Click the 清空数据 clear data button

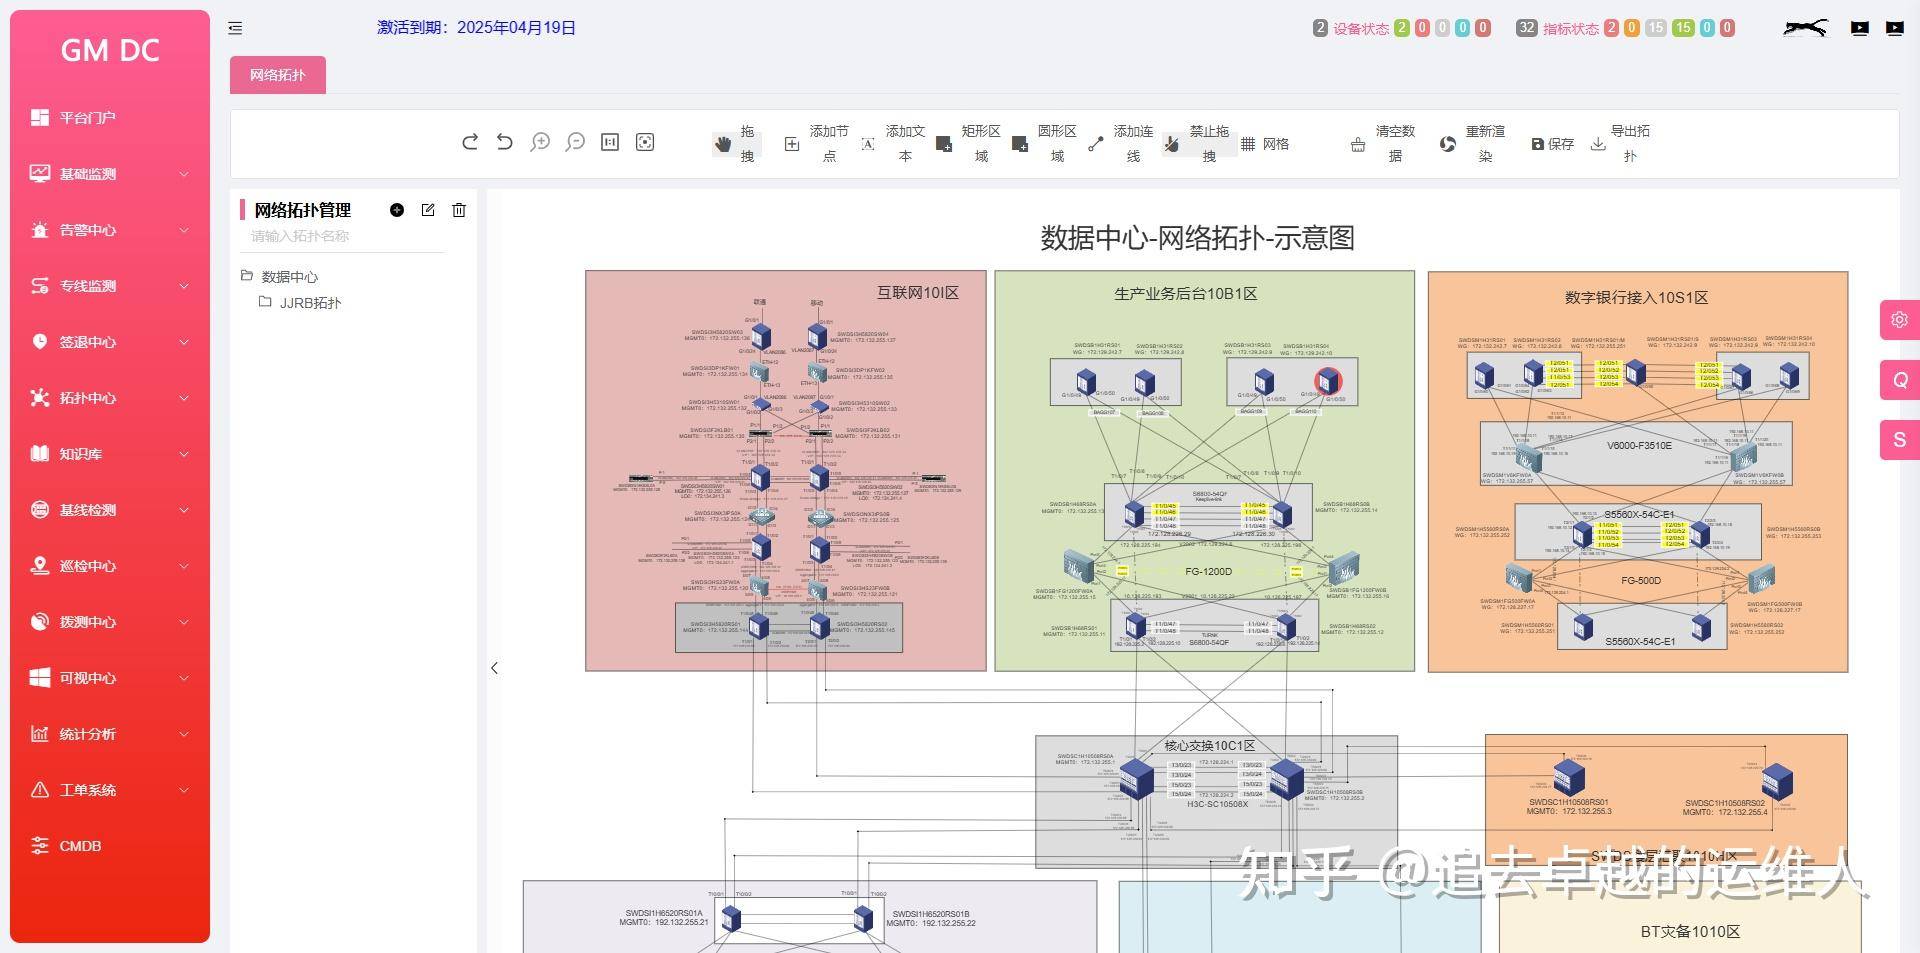point(1384,144)
